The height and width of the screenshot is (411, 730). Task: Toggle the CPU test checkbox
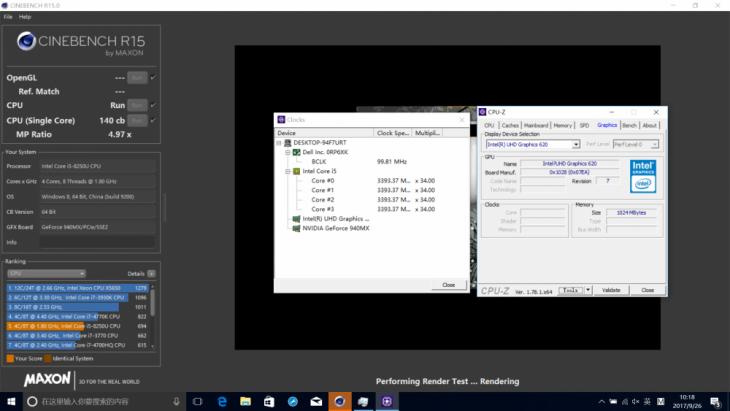153,105
